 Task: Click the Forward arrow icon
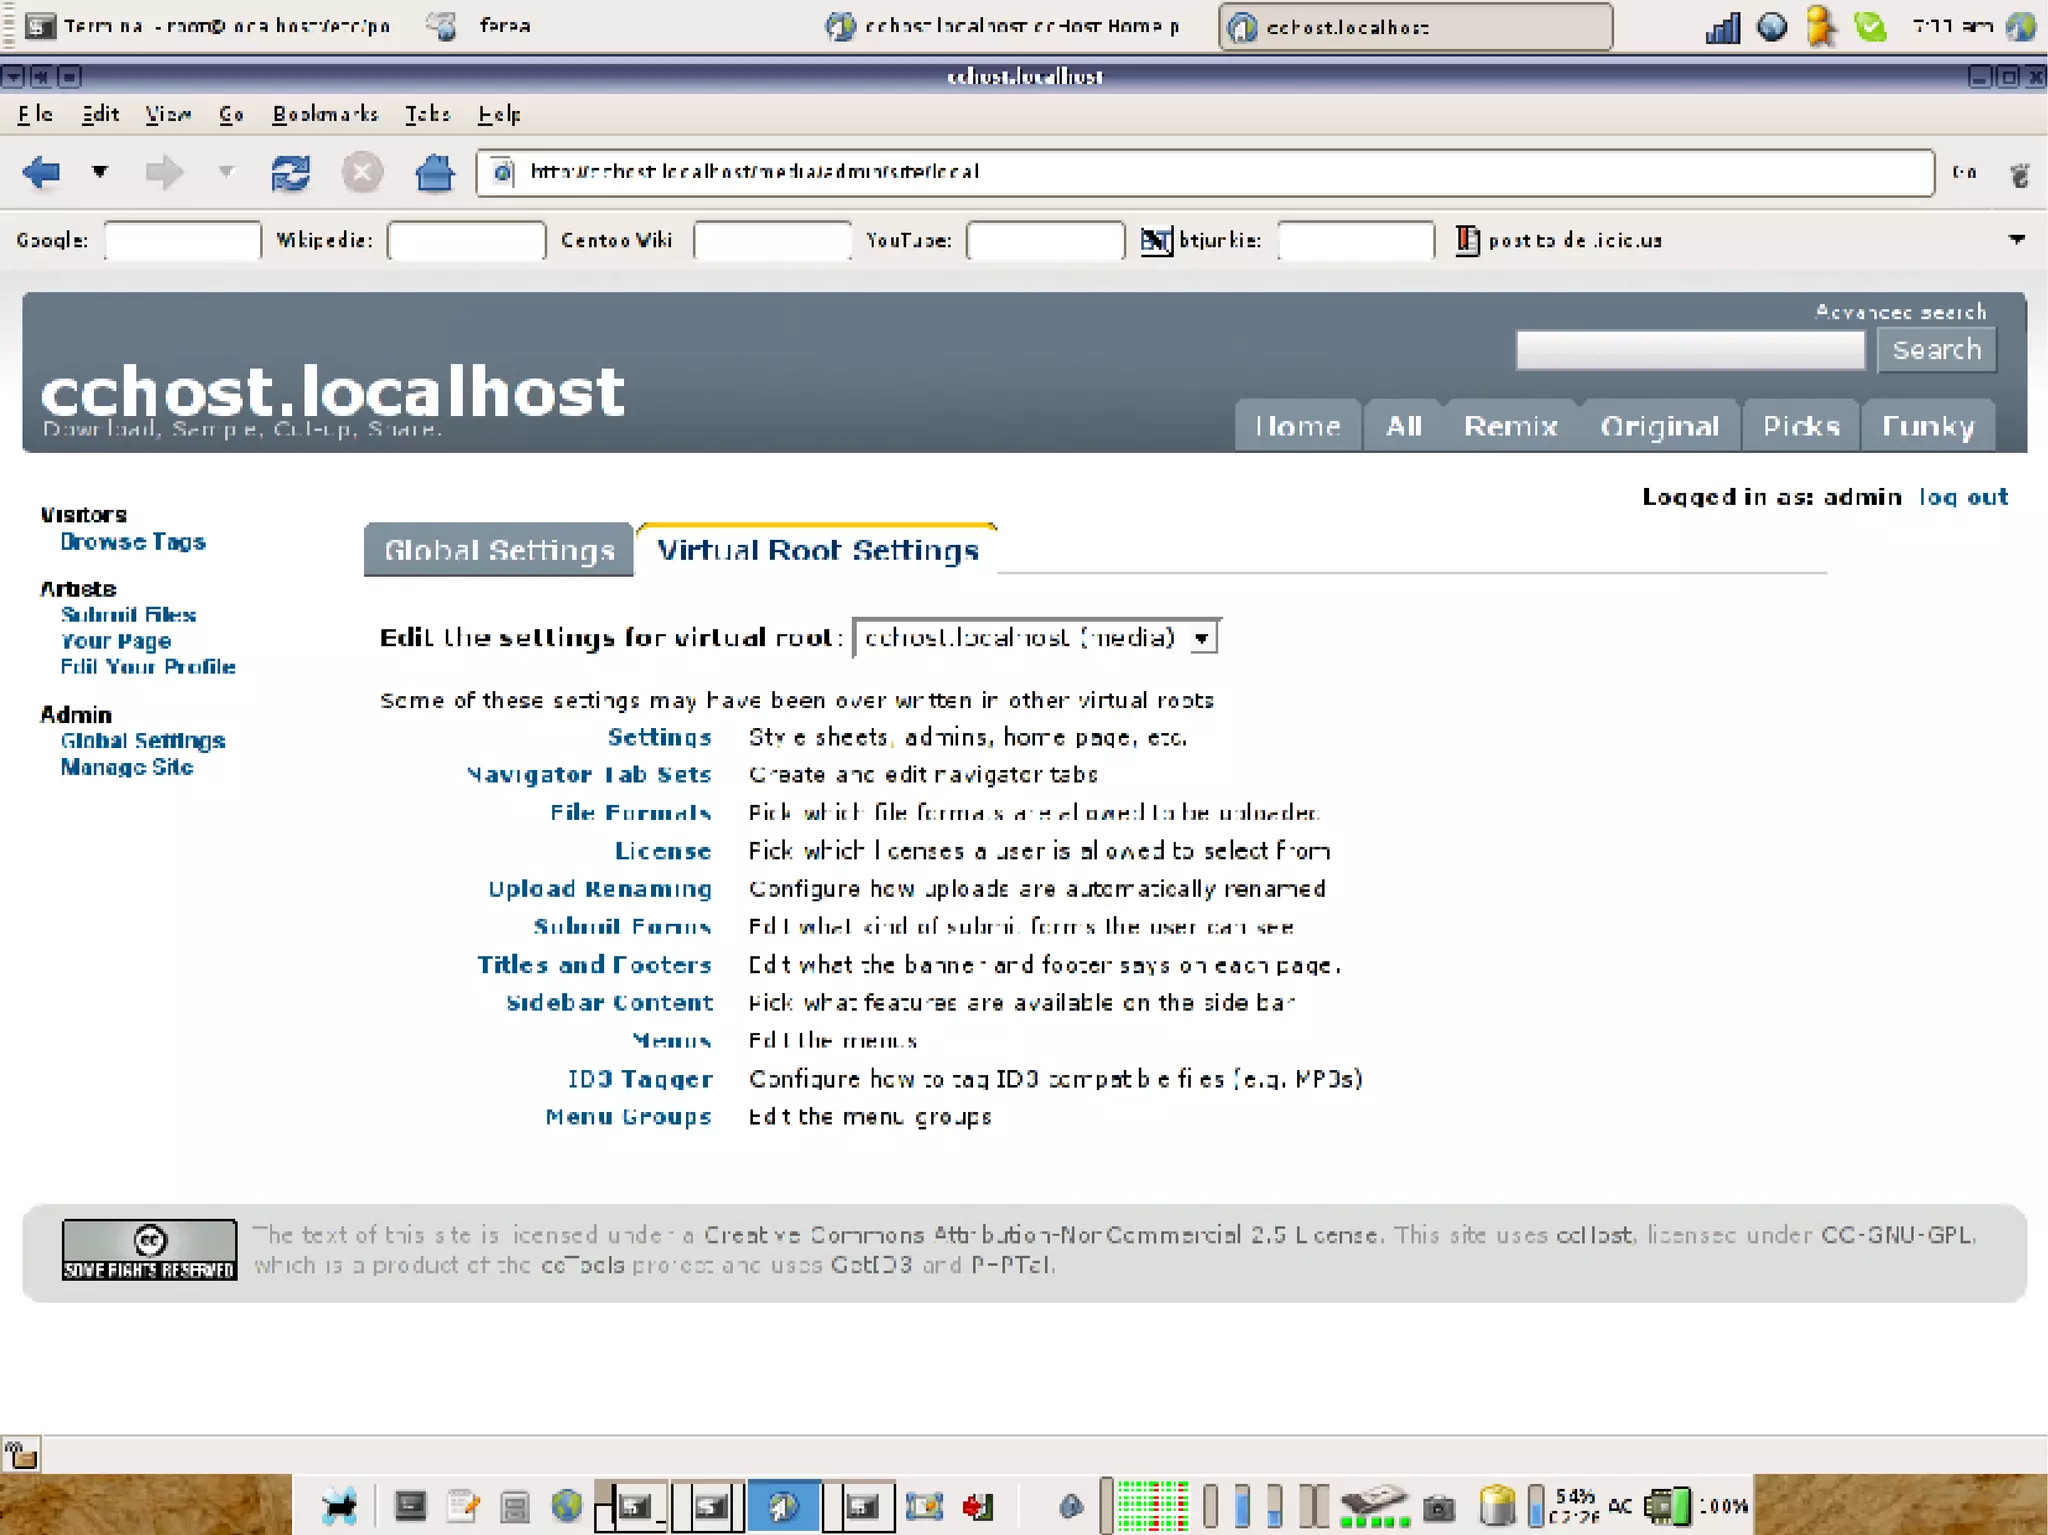164,172
